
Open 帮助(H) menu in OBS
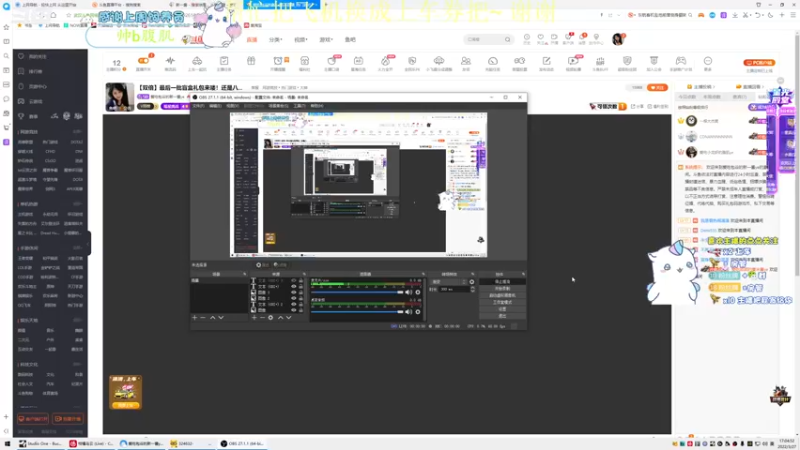pos(317,106)
